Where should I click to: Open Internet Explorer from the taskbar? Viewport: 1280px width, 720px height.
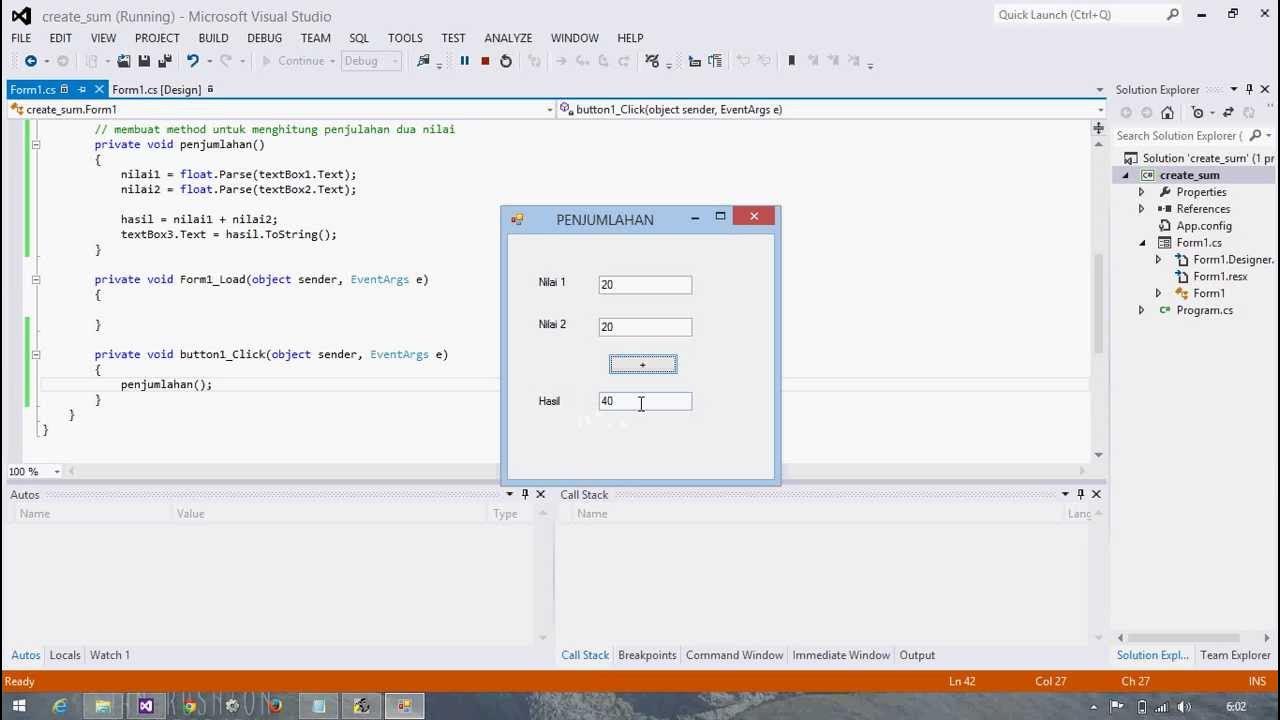[60, 706]
